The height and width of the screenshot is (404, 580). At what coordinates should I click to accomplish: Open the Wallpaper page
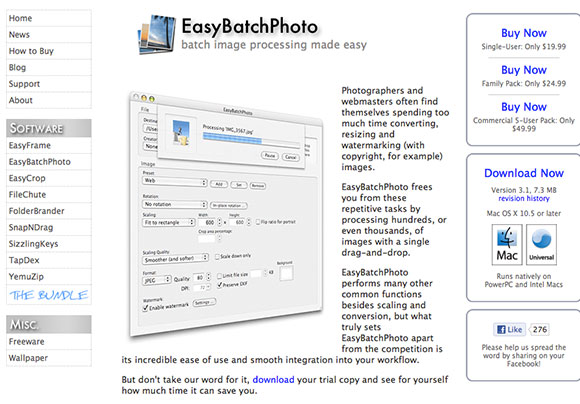pyautogui.click(x=48, y=358)
